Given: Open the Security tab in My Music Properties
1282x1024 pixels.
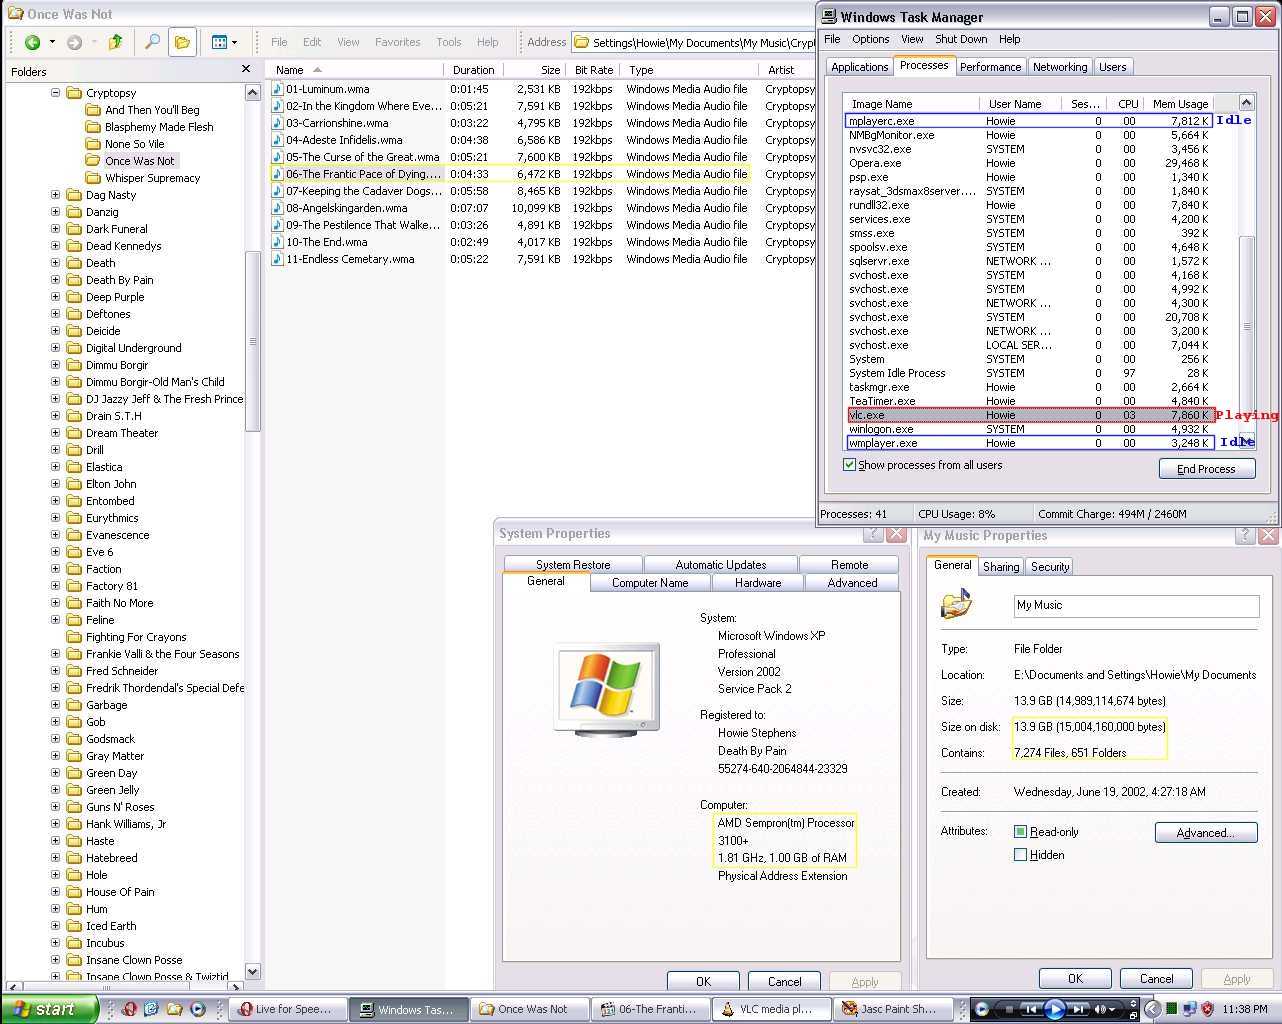Looking at the screenshot, I should click(1050, 567).
